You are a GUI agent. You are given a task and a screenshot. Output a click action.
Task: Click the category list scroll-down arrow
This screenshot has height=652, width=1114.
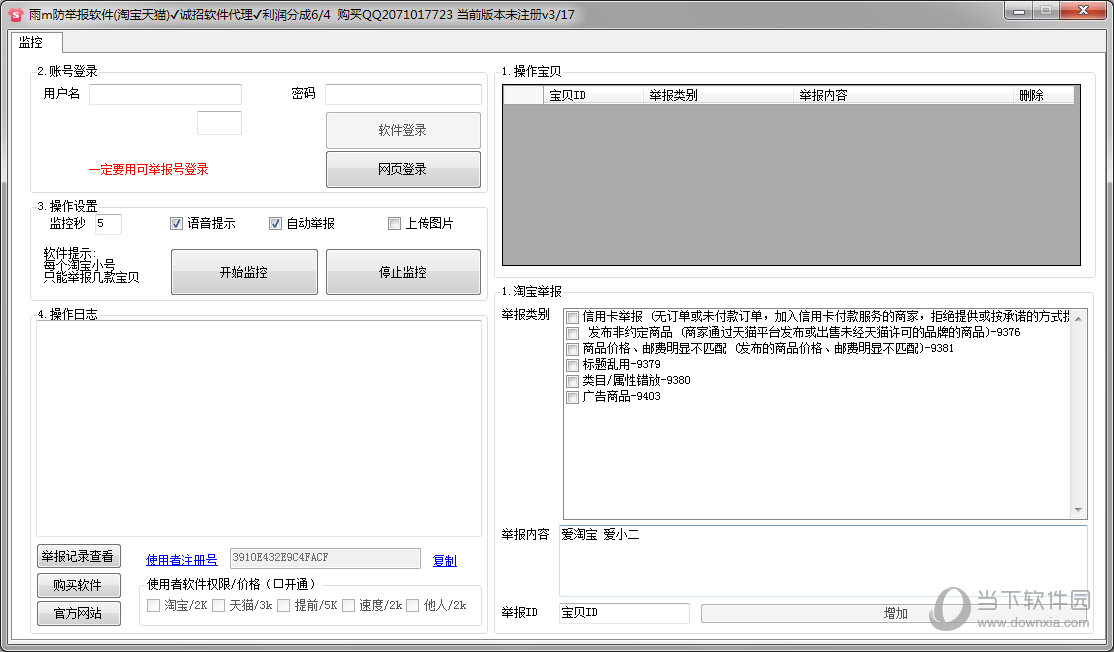[x=1078, y=510]
